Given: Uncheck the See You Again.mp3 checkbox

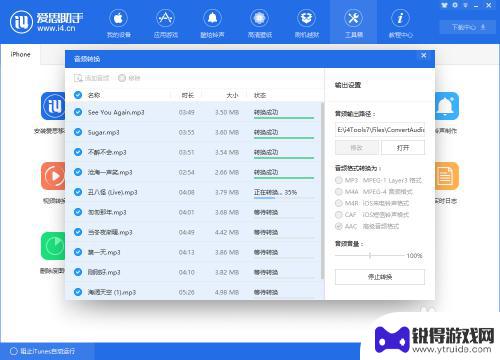Looking at the screenshot, I should point(78,112).
